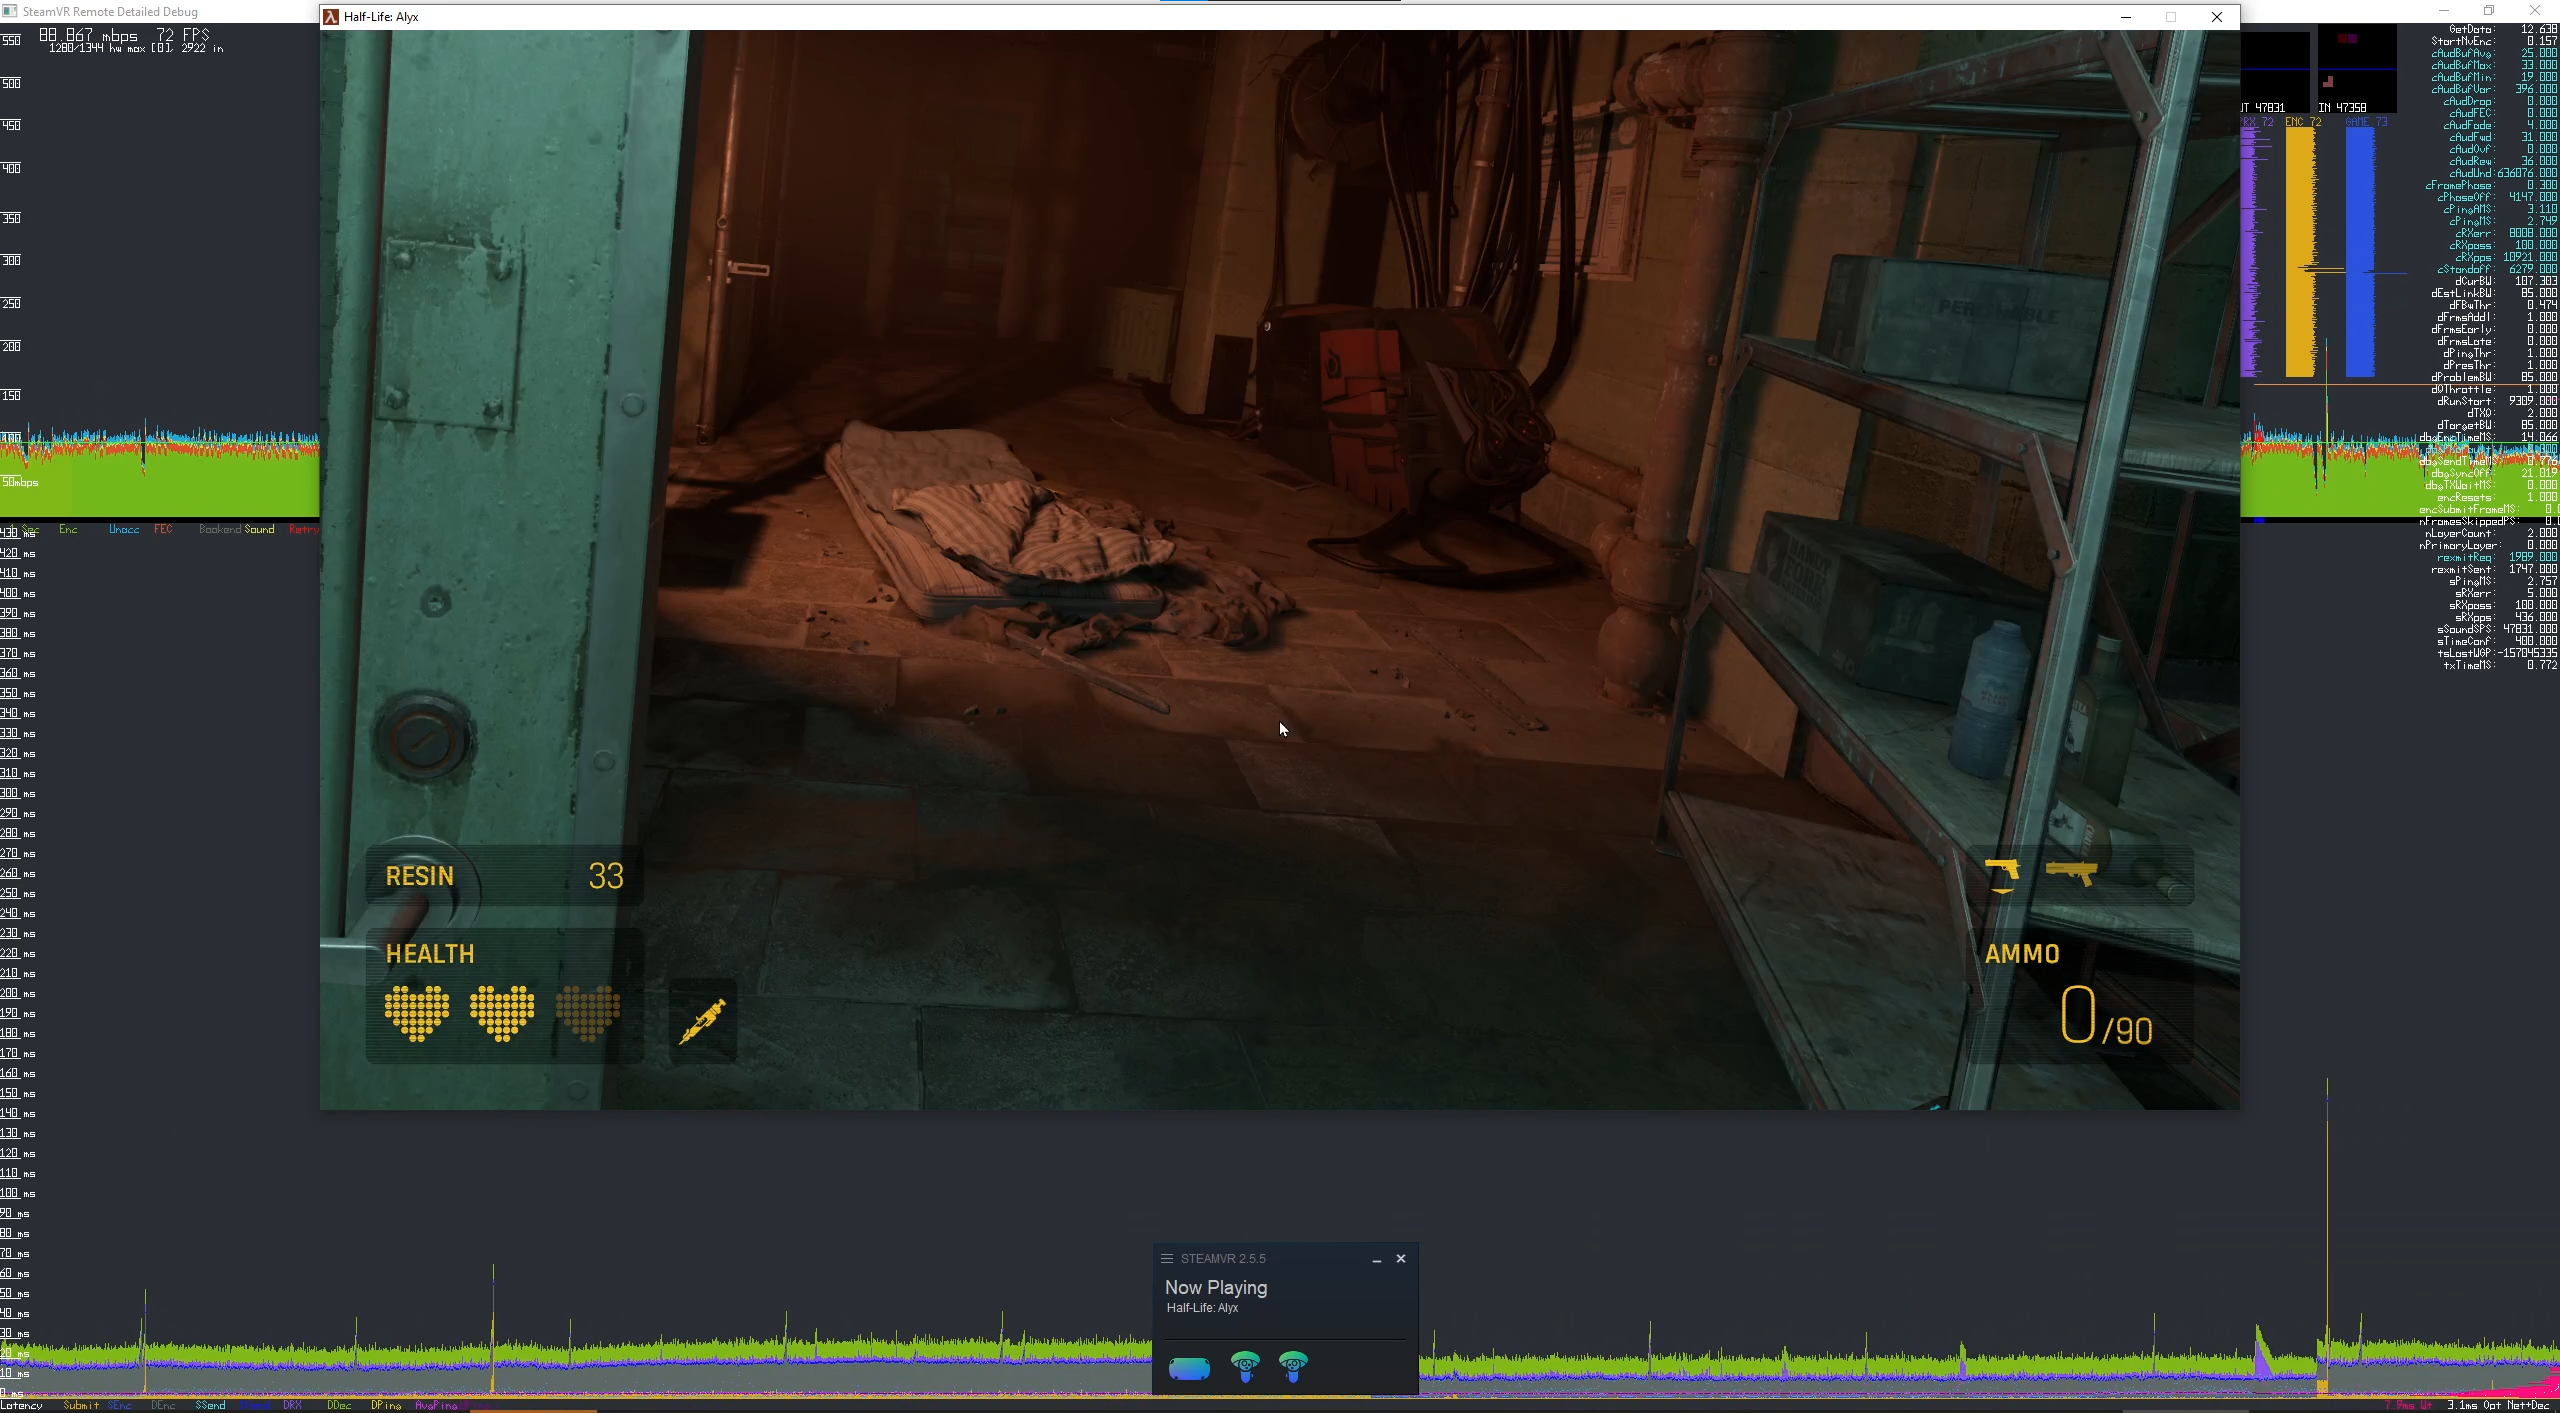
Task: Click the DPing label in latency legend
Action: click(385, 1405)
